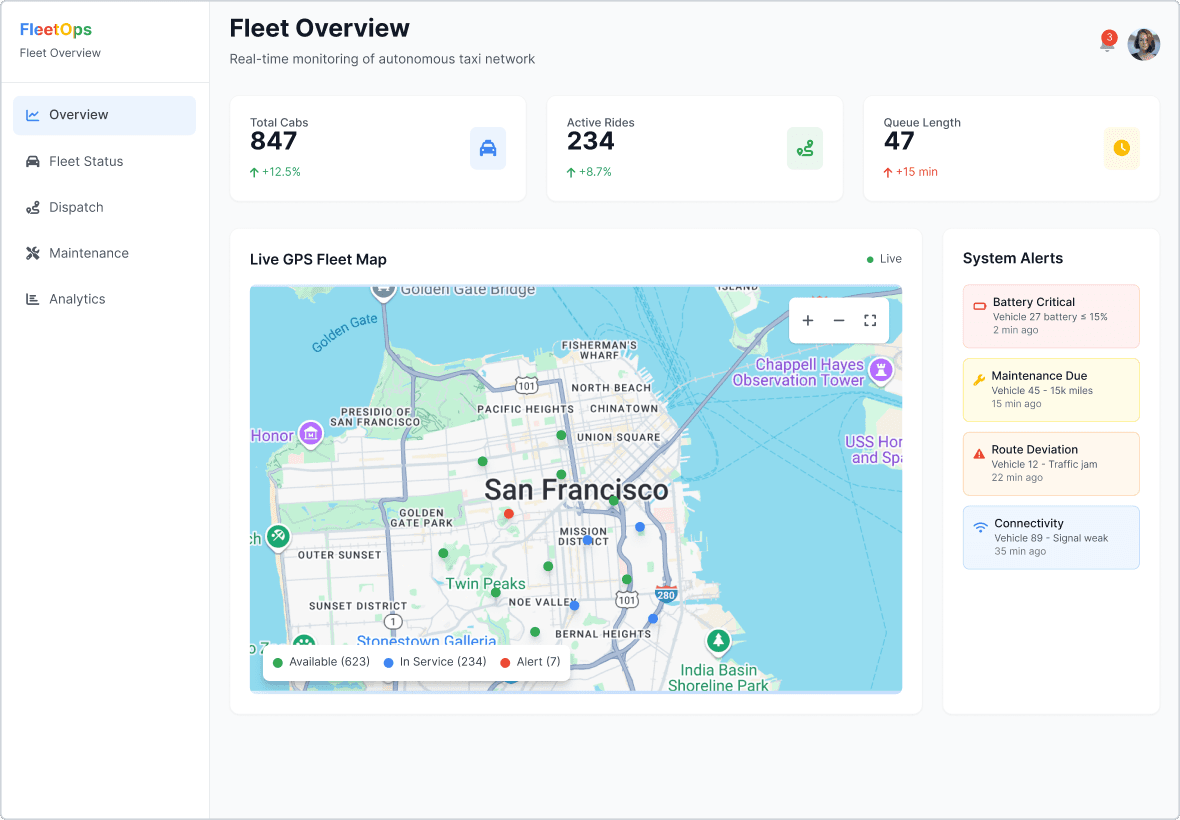Open the Analytics page

pos(105,299)
